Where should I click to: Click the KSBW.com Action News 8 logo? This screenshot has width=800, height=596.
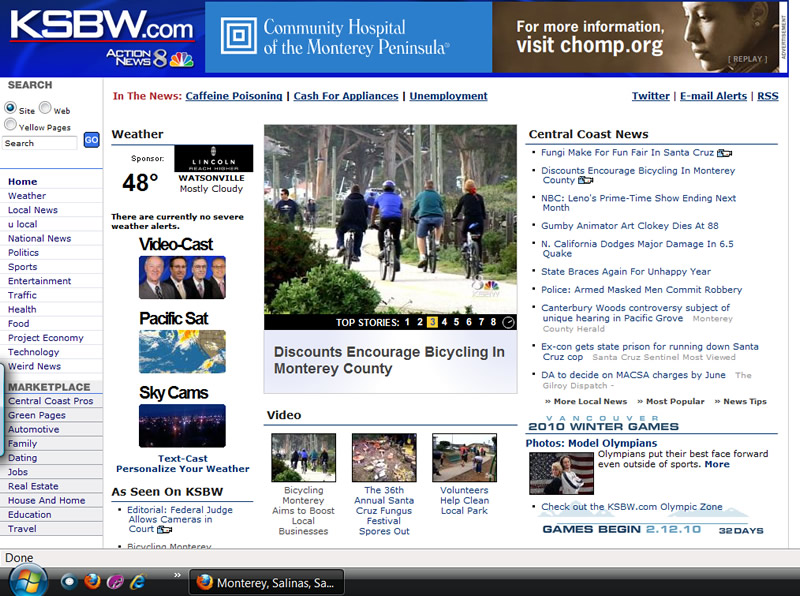(101, 37)
